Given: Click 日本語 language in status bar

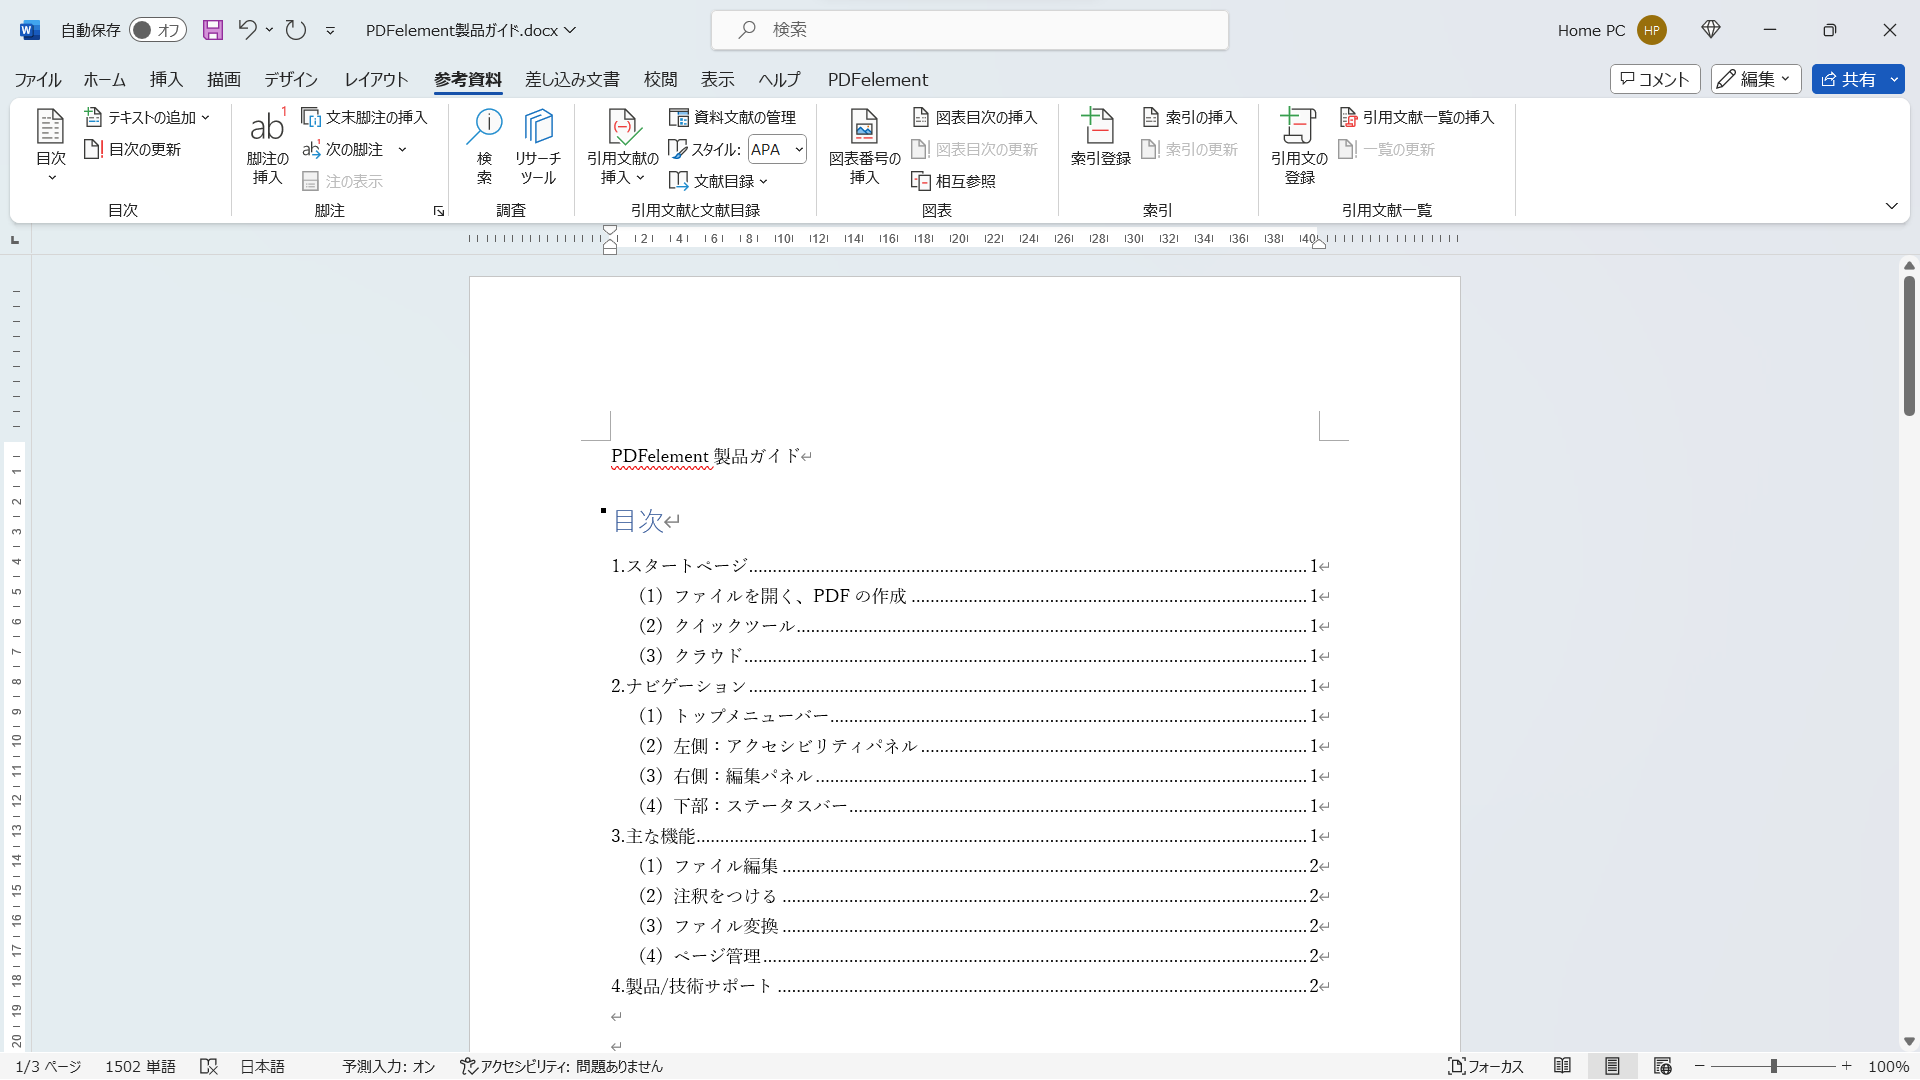Looking at the screenshot, I should click(262, 1067).
